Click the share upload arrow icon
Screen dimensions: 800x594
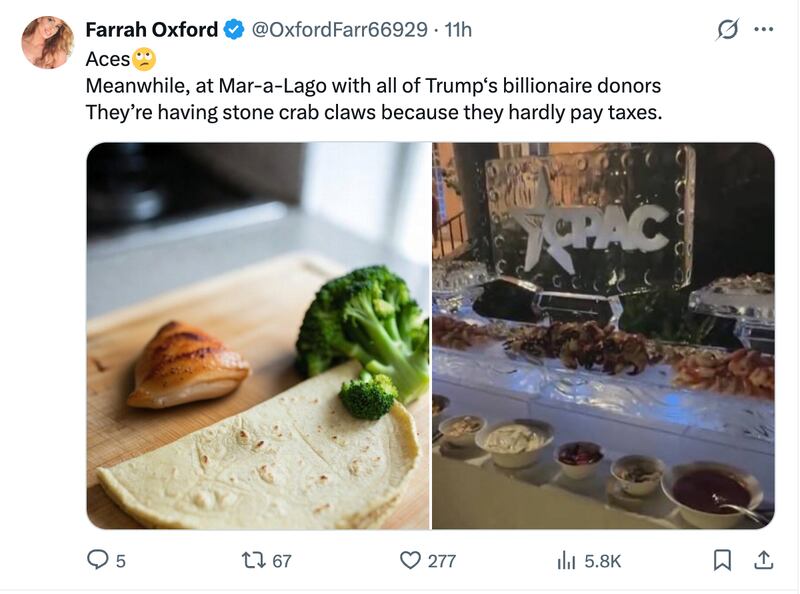pos(762,561)
